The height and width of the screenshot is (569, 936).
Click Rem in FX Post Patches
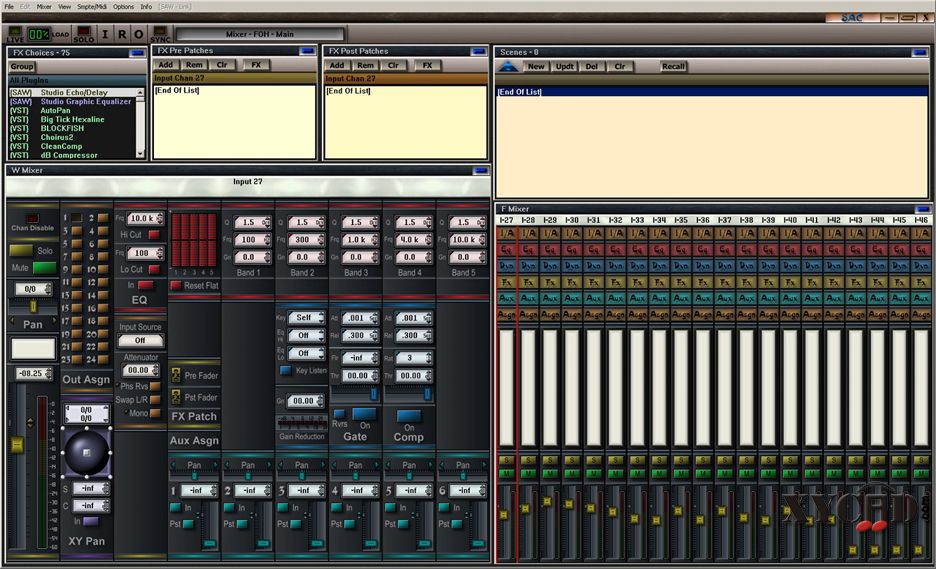point(365,66)
